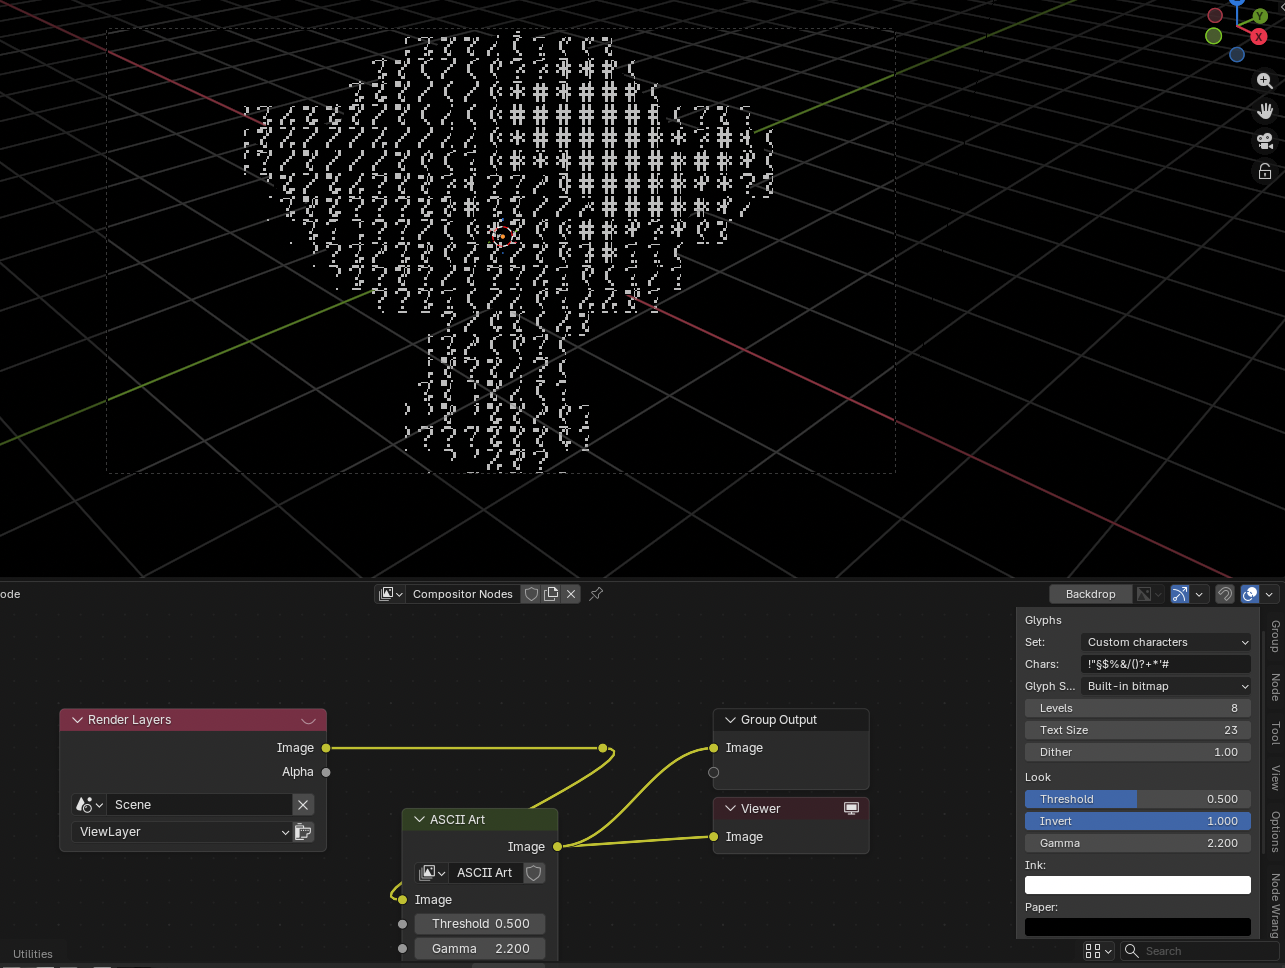Browse node groups in ASCII Art node

tap(432, 873)
